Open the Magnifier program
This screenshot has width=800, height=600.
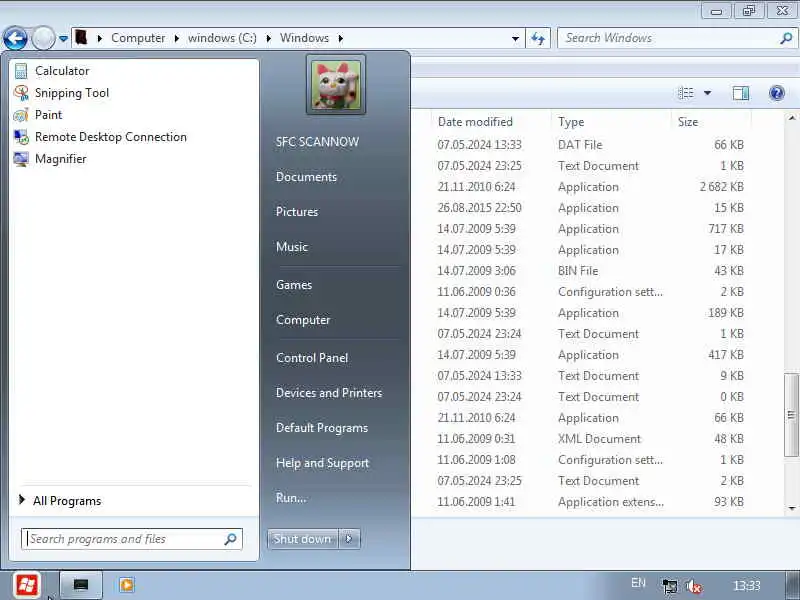(60, 159)
